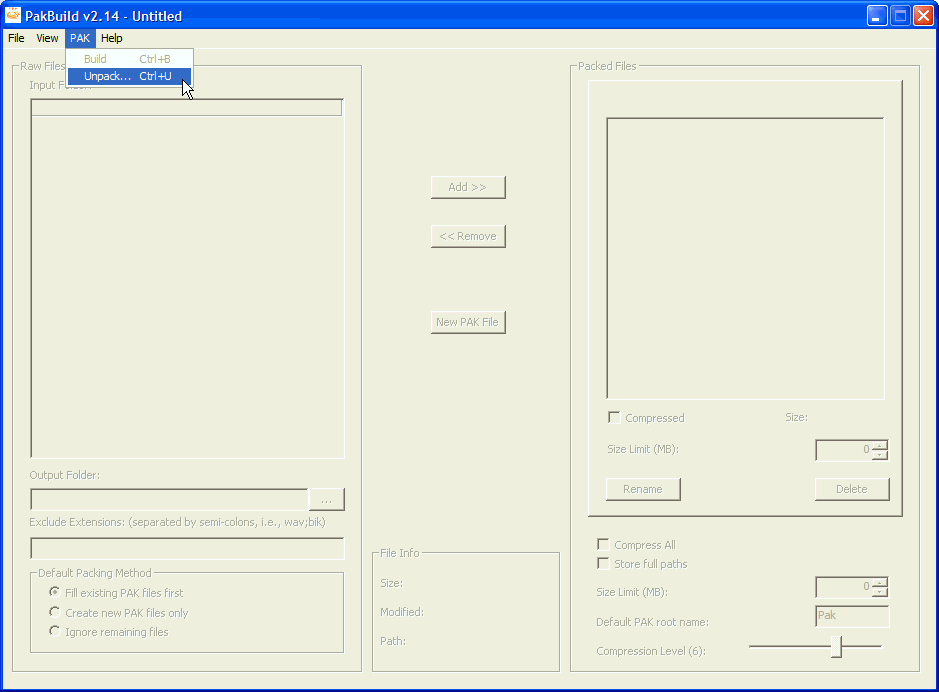Image resolution: width=939 pixels, height=692 pixels.
Task: Select Ignore remaining files option
Action: coord(55,631)
